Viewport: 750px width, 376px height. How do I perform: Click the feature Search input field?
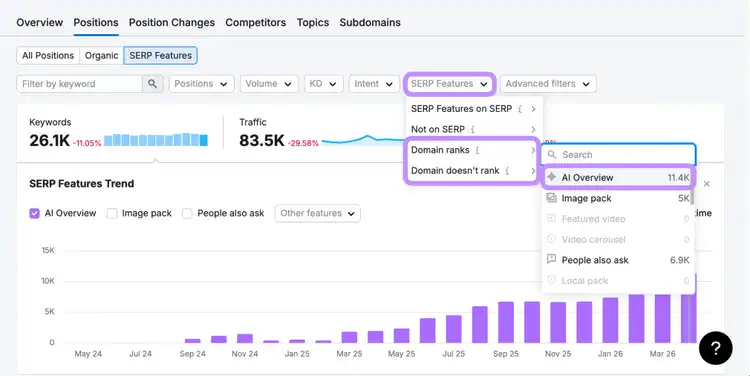click(618, 155)
